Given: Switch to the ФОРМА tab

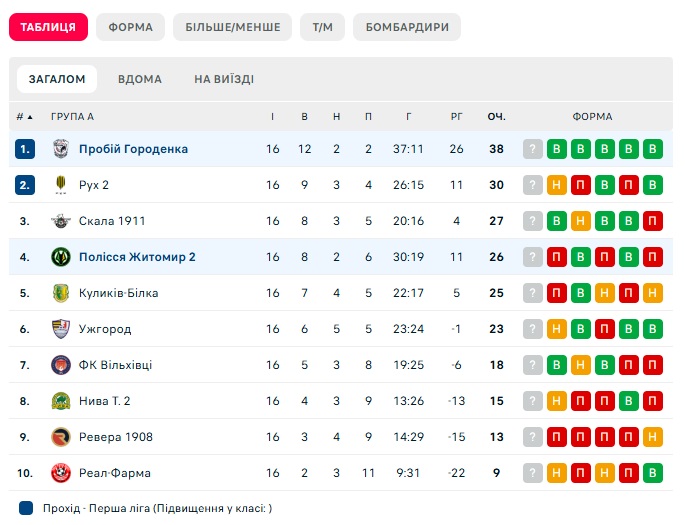Looking at the screenshot, I should 131,27.
